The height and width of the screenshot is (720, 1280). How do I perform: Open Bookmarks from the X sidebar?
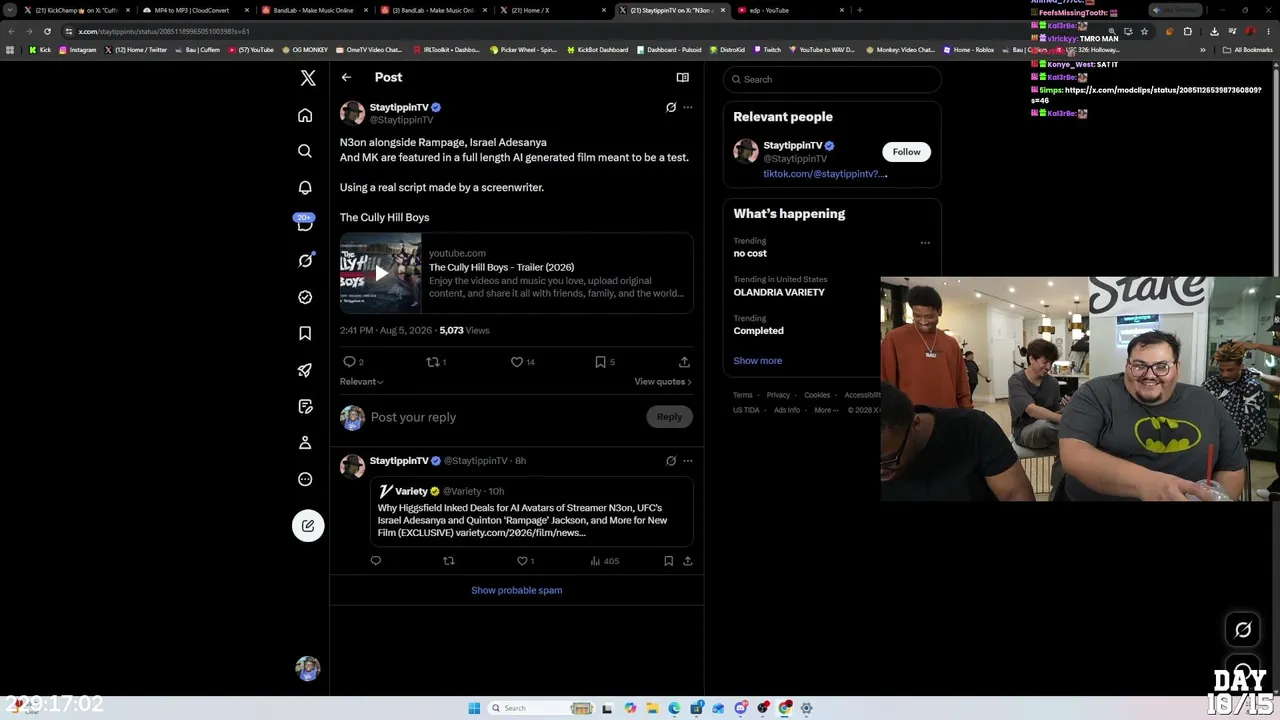coord(305,333)
